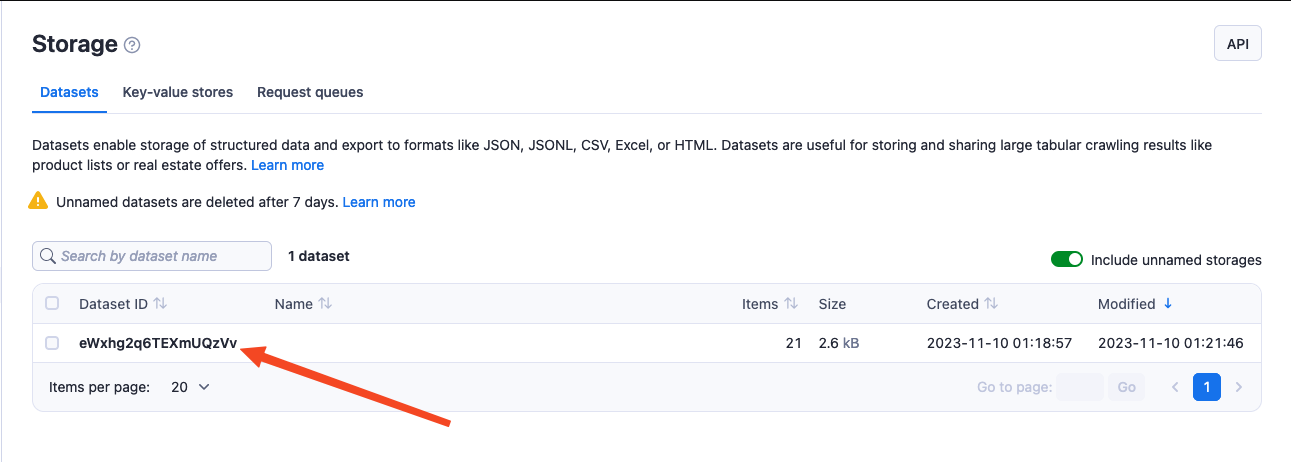
Task: Click the Storage help question mark icon
Action: click(132, 45)
